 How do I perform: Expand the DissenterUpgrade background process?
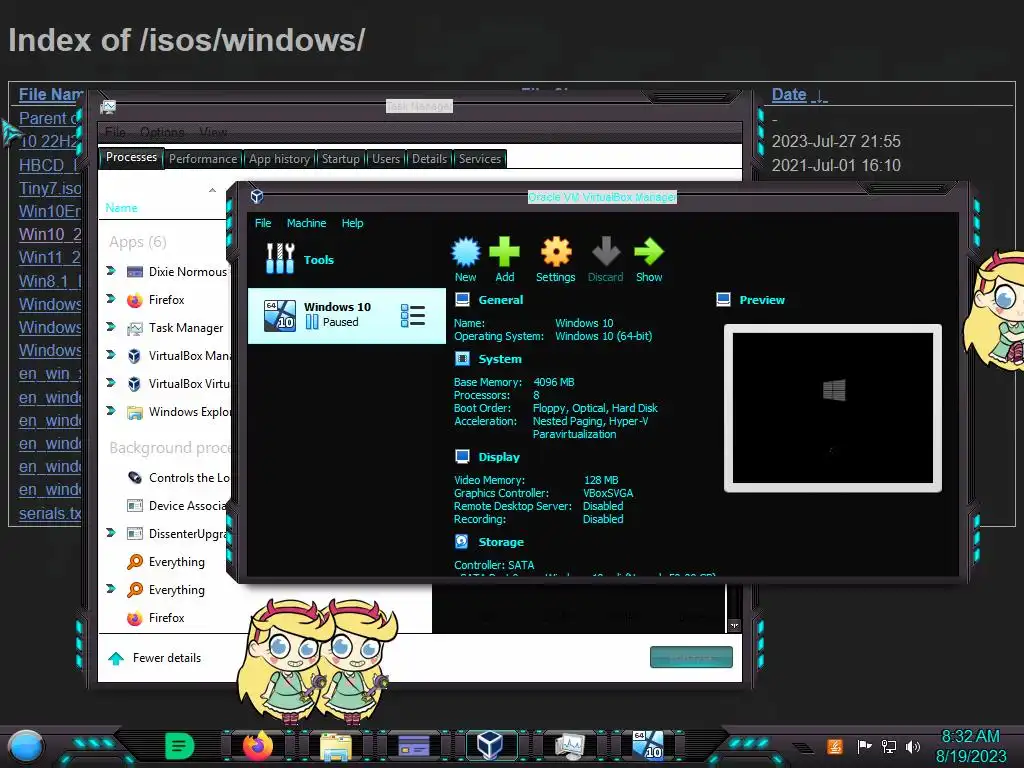pyautogui.click(x=110, y=533)
